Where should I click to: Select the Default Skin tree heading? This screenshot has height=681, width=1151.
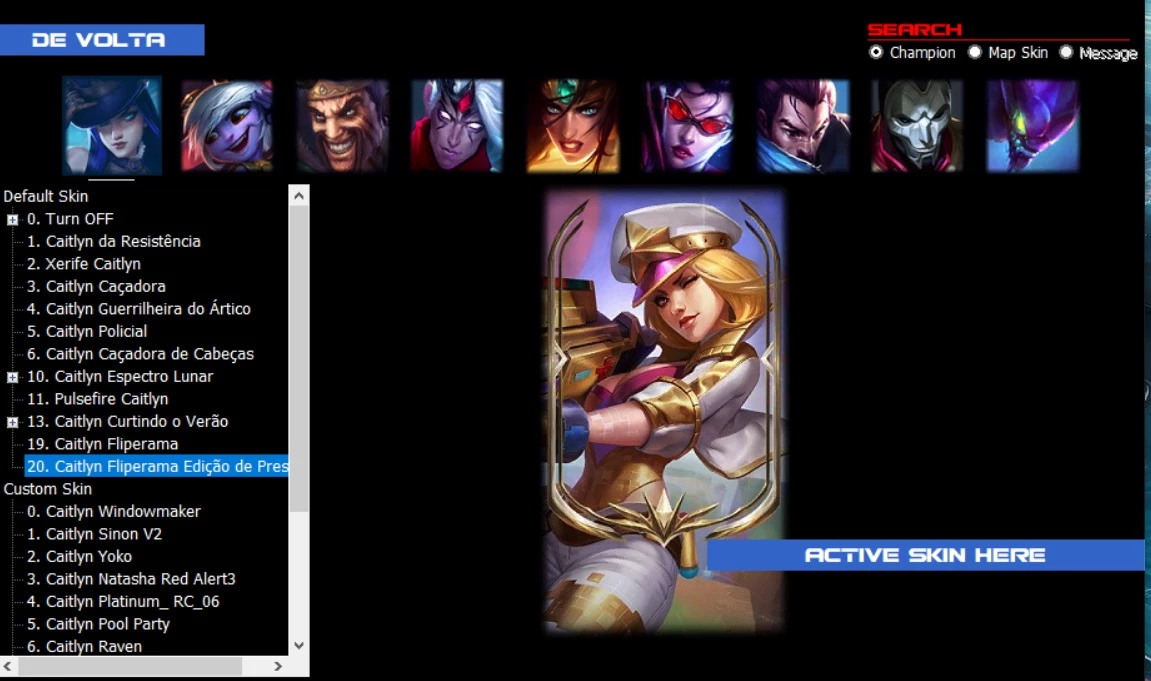46,197
